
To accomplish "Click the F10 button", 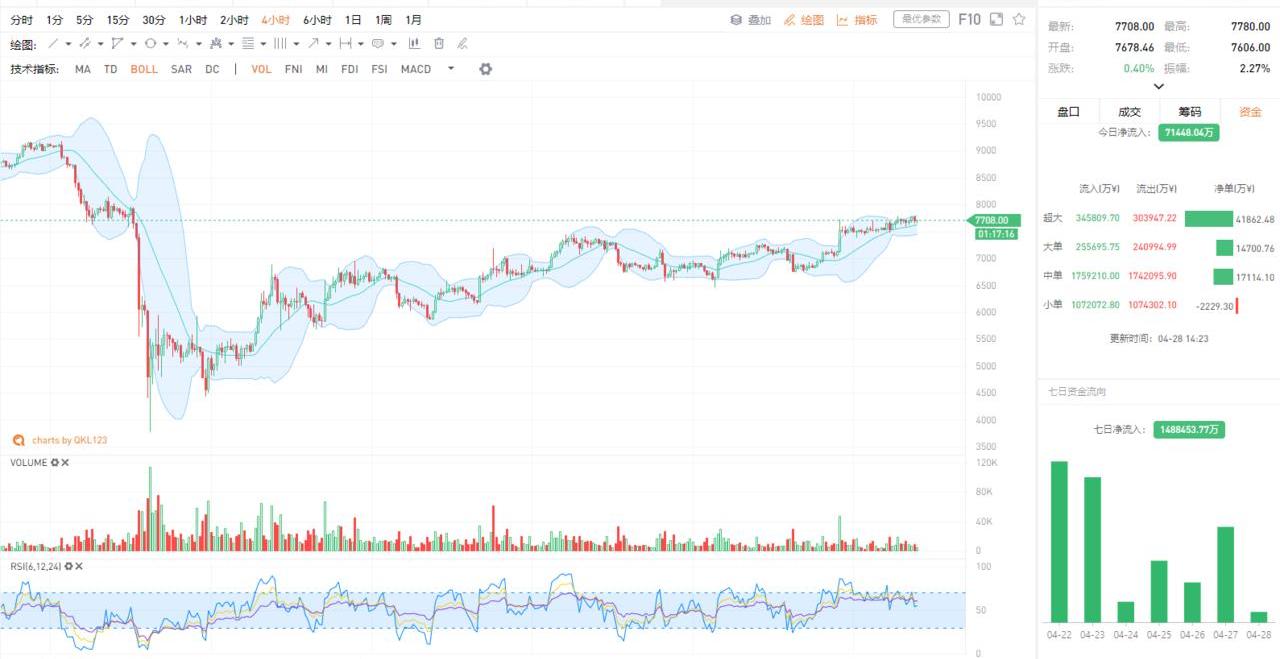I will 969,19.
